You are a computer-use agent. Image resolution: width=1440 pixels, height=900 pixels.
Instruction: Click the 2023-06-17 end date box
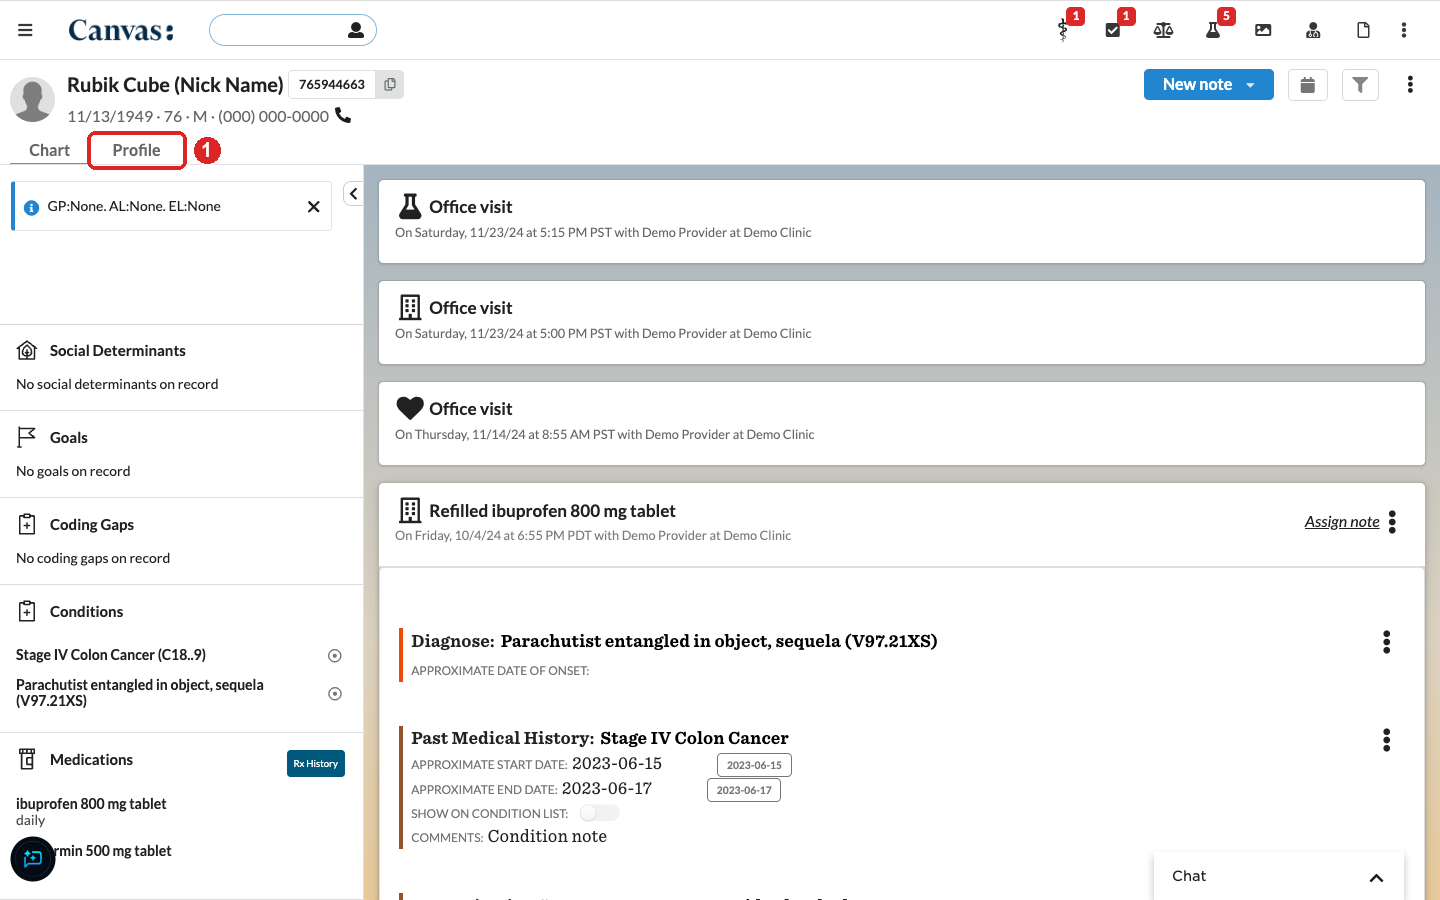tap(744, 790)
